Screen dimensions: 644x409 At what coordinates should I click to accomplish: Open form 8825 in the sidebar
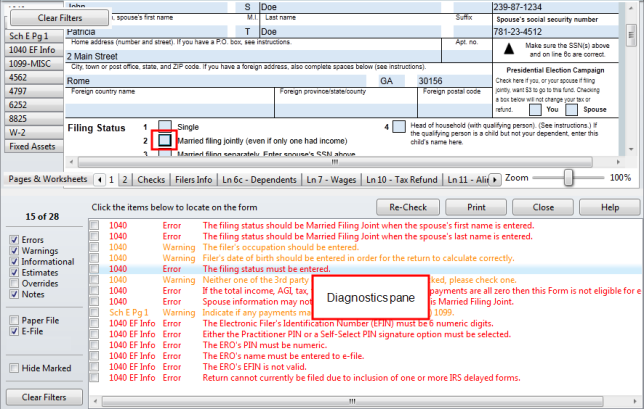coord(34,119)
